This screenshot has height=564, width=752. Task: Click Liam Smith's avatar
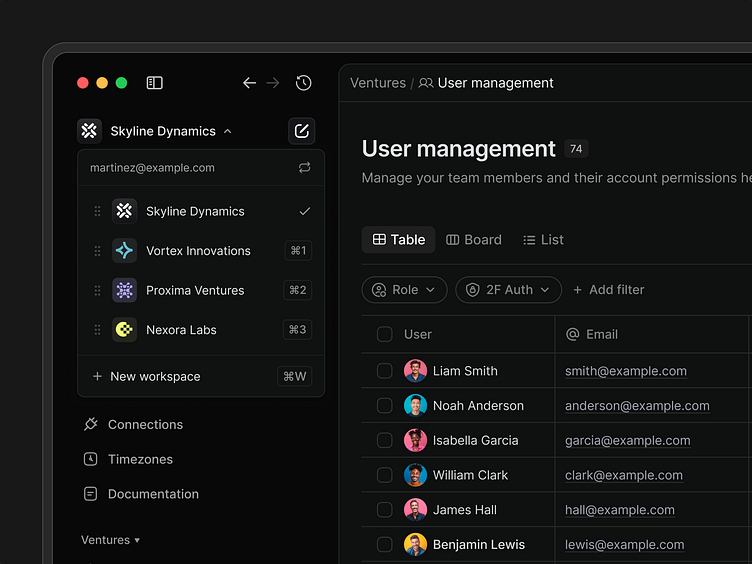[415, 371]
